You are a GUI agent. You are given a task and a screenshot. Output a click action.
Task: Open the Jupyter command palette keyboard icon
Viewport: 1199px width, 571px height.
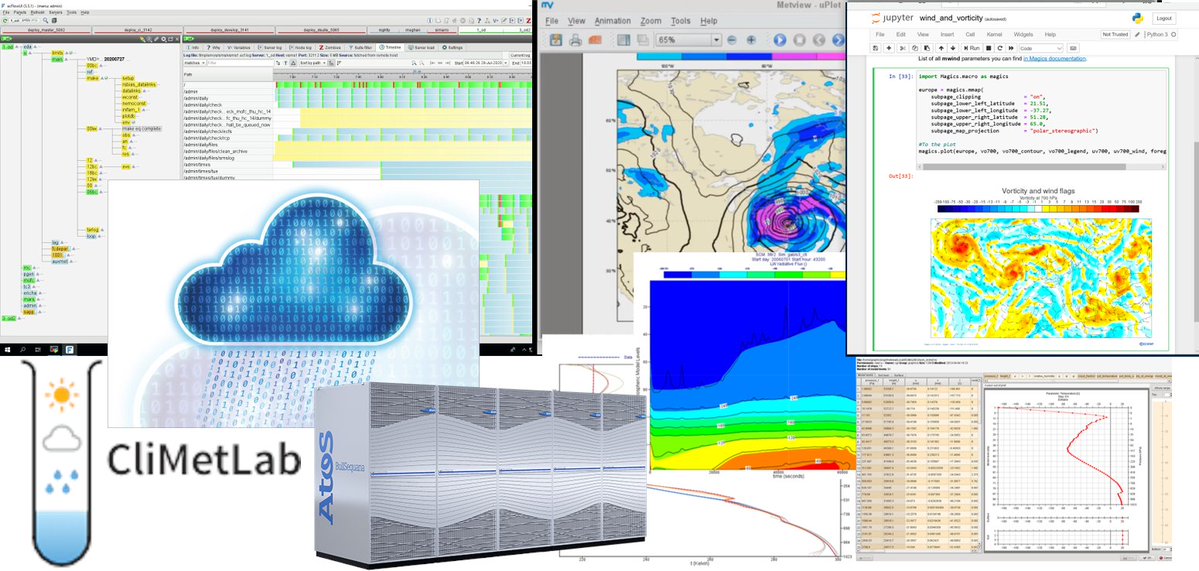pos(1073,48)
